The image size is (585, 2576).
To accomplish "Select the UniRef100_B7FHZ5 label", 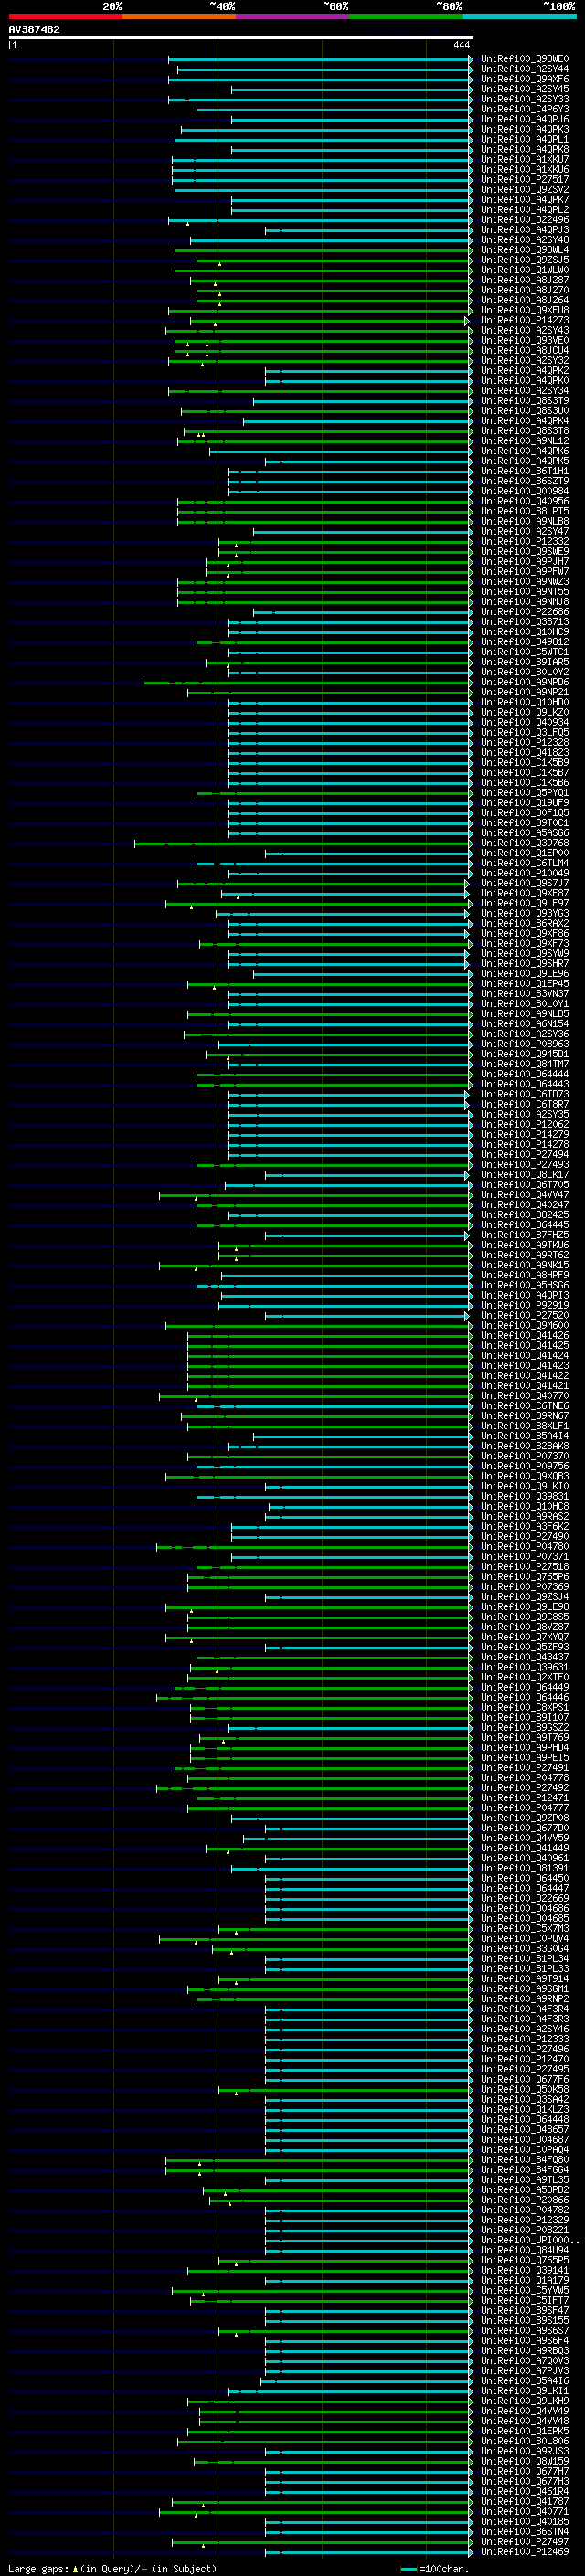I will point(524,1234).
